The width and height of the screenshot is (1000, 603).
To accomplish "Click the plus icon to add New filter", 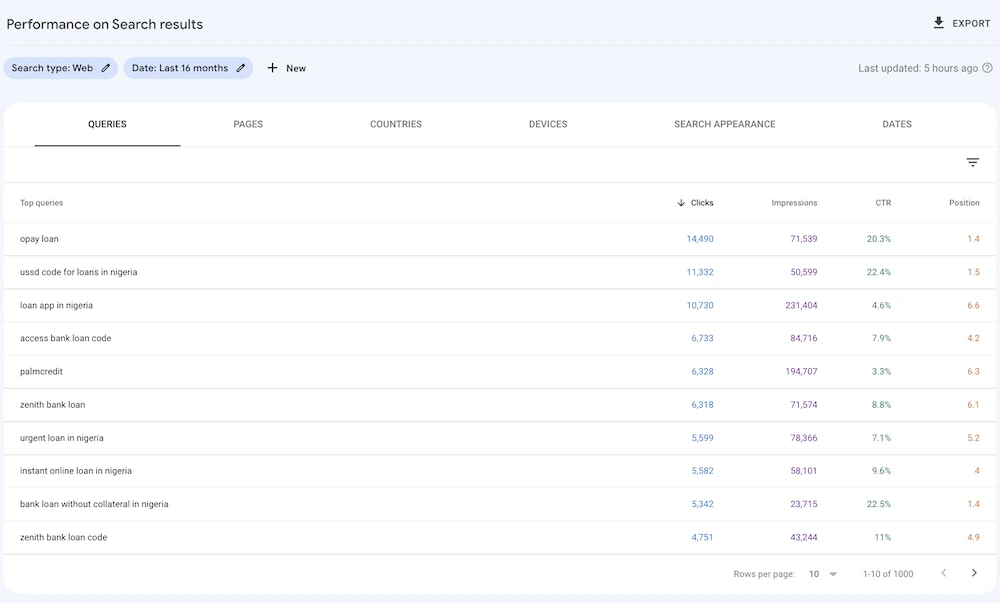I will (x=271, y=68).
